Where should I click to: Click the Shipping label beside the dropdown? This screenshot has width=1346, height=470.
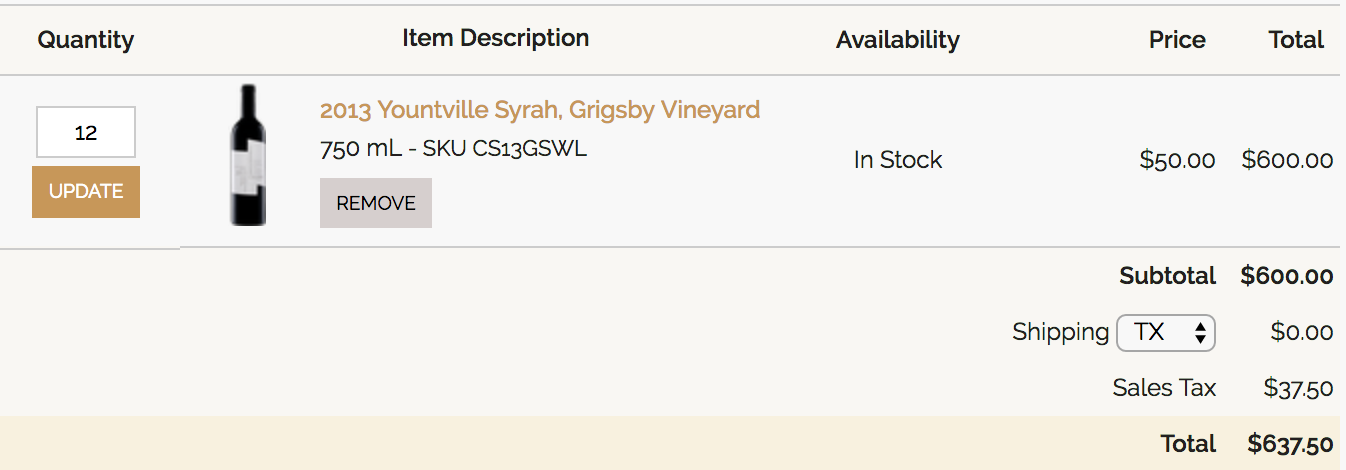[x=1060, y=332]
